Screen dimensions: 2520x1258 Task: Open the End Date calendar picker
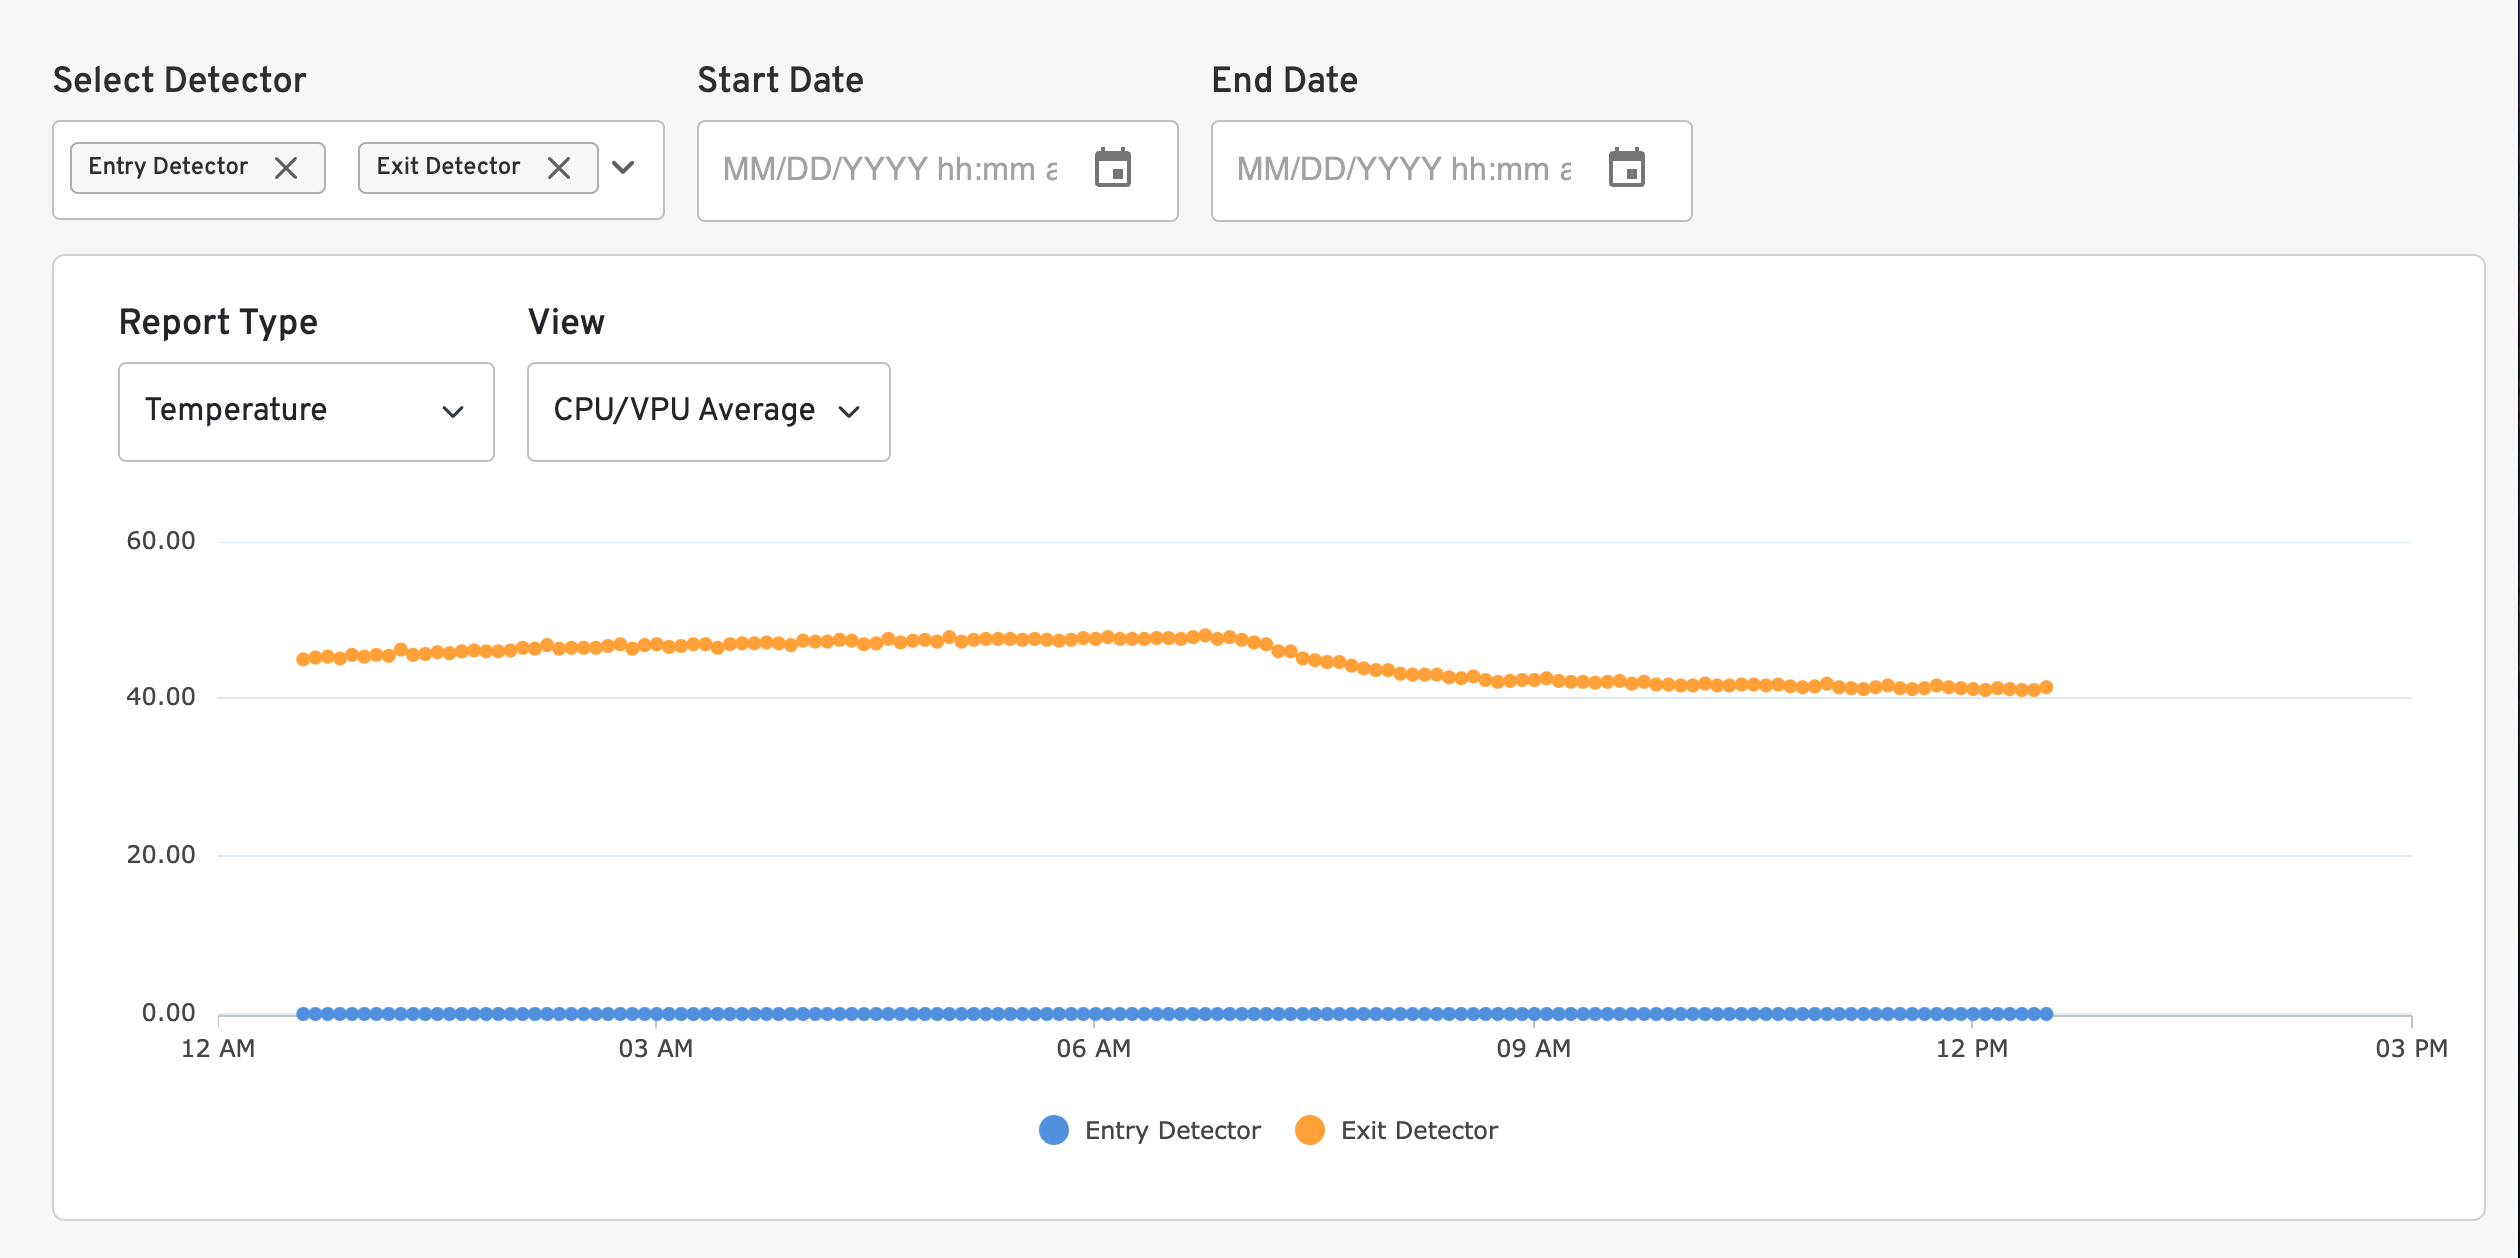(1626, 168)
